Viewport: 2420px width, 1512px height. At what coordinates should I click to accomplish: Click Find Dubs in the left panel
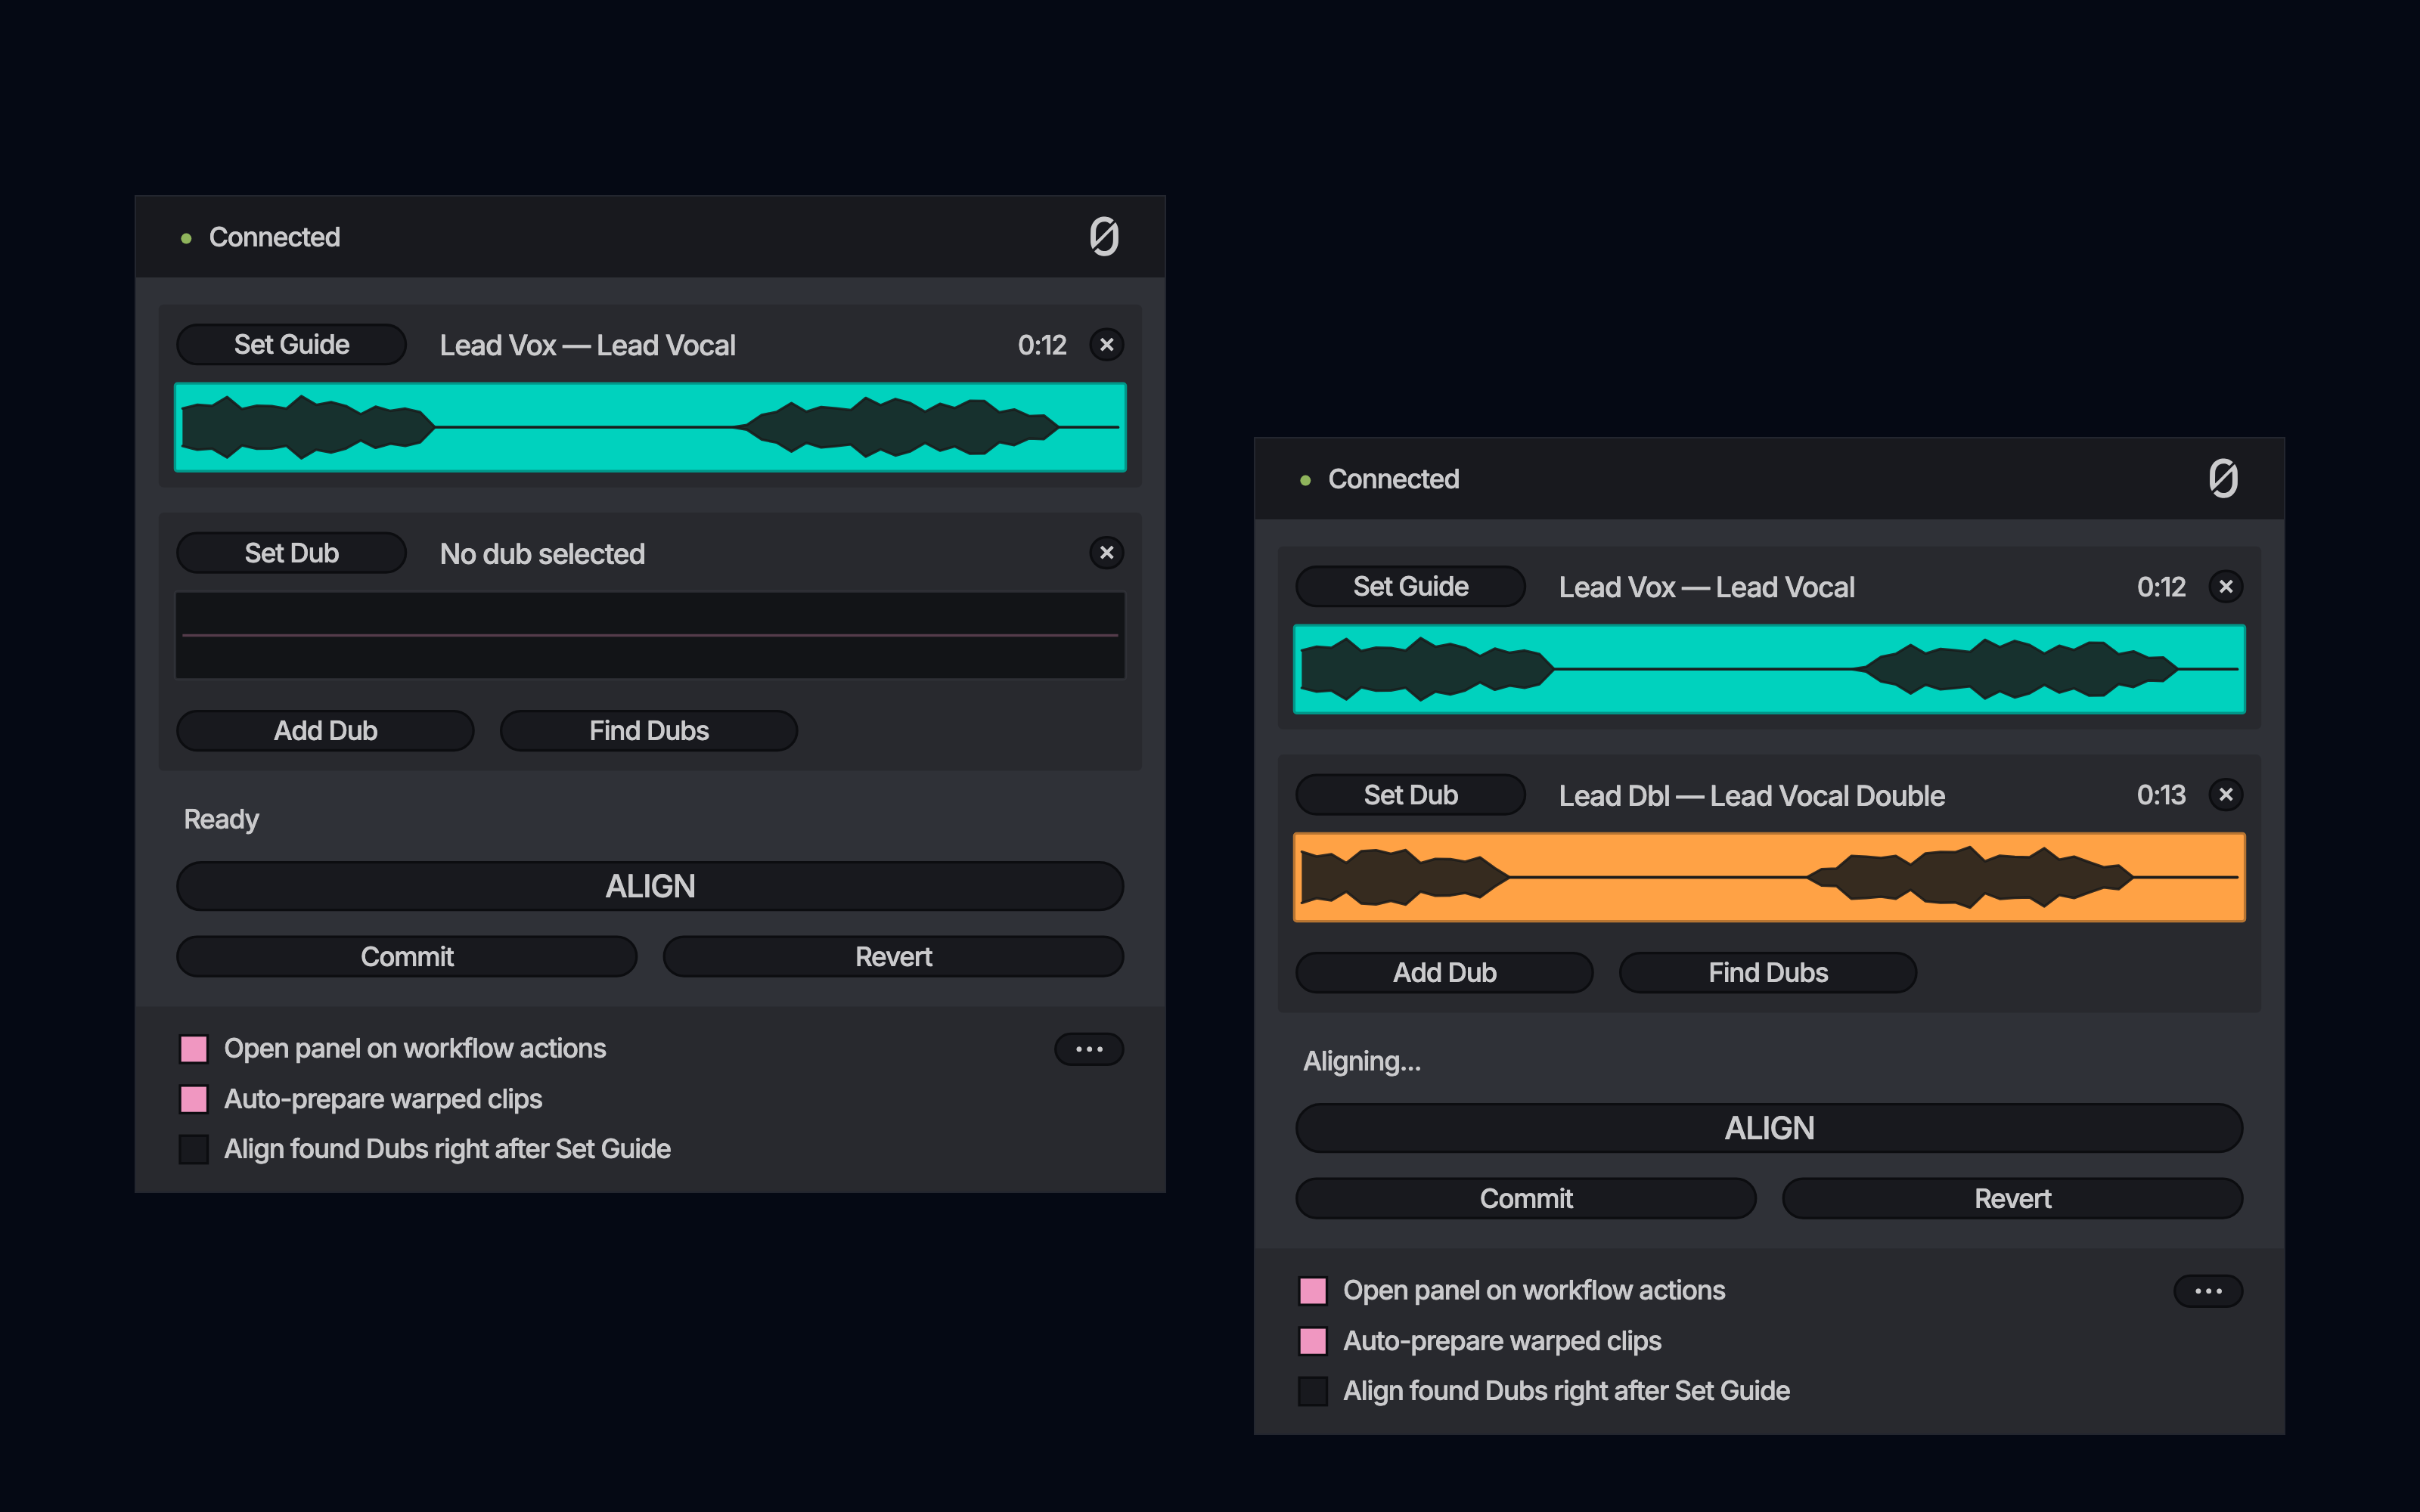649,731
